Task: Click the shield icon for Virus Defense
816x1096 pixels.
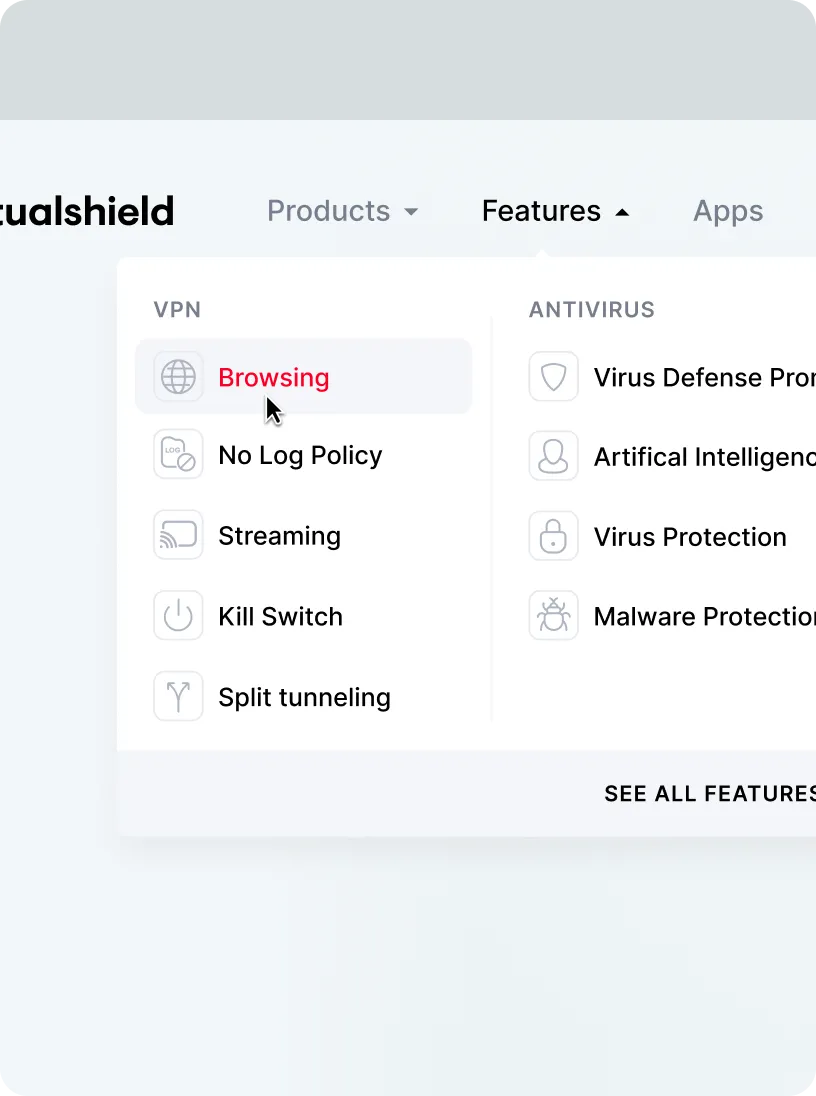Action: pyautogui.click(x=553, y=376)
